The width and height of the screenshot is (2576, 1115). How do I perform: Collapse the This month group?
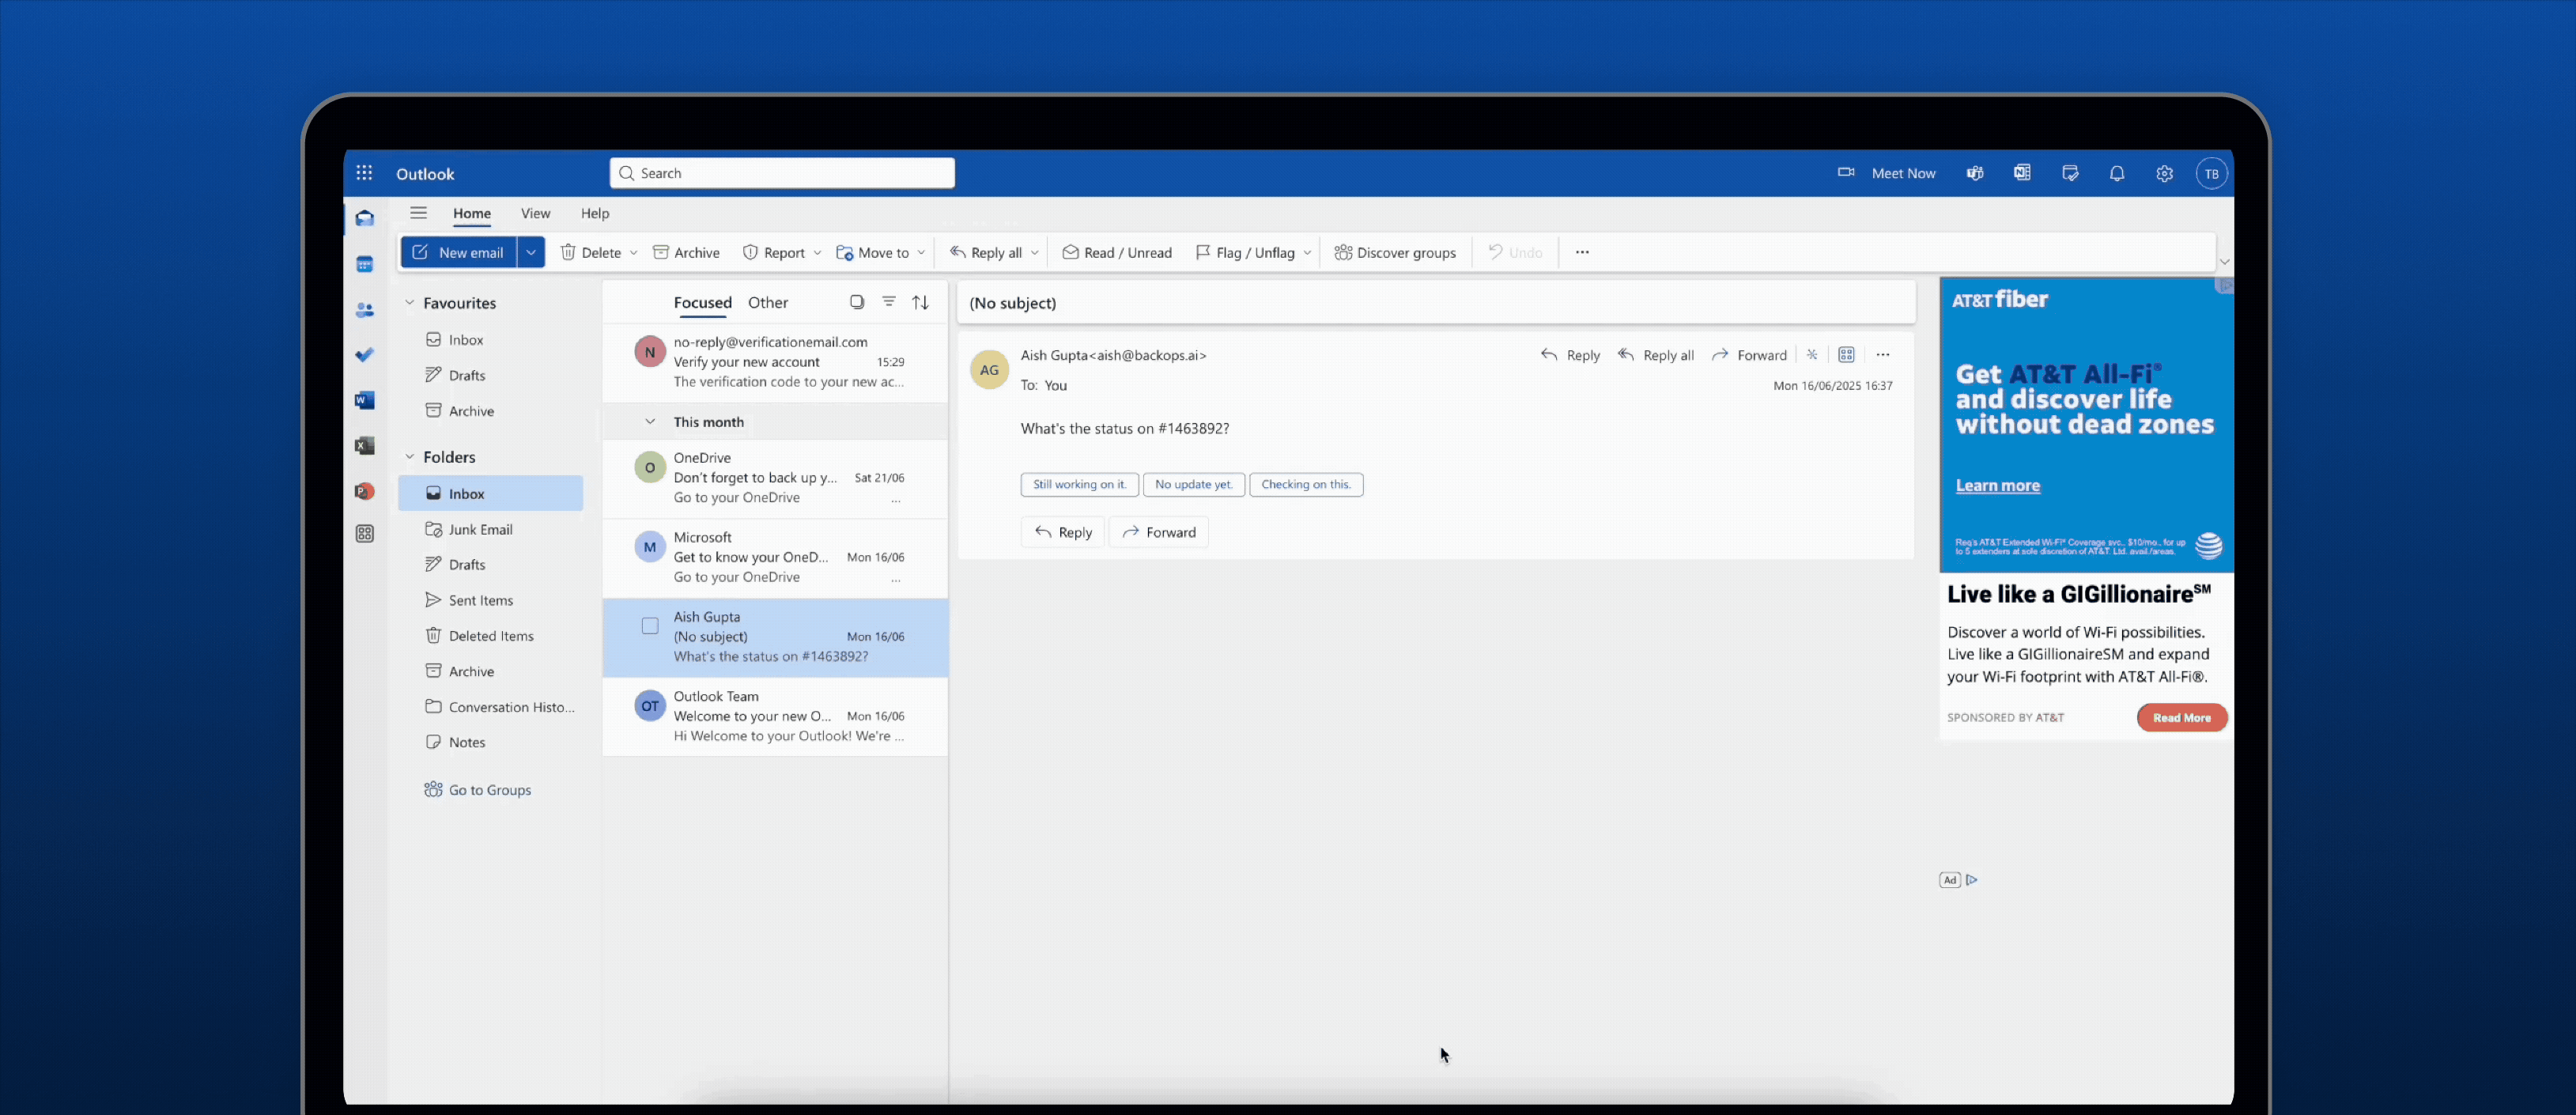click(650, 421)
